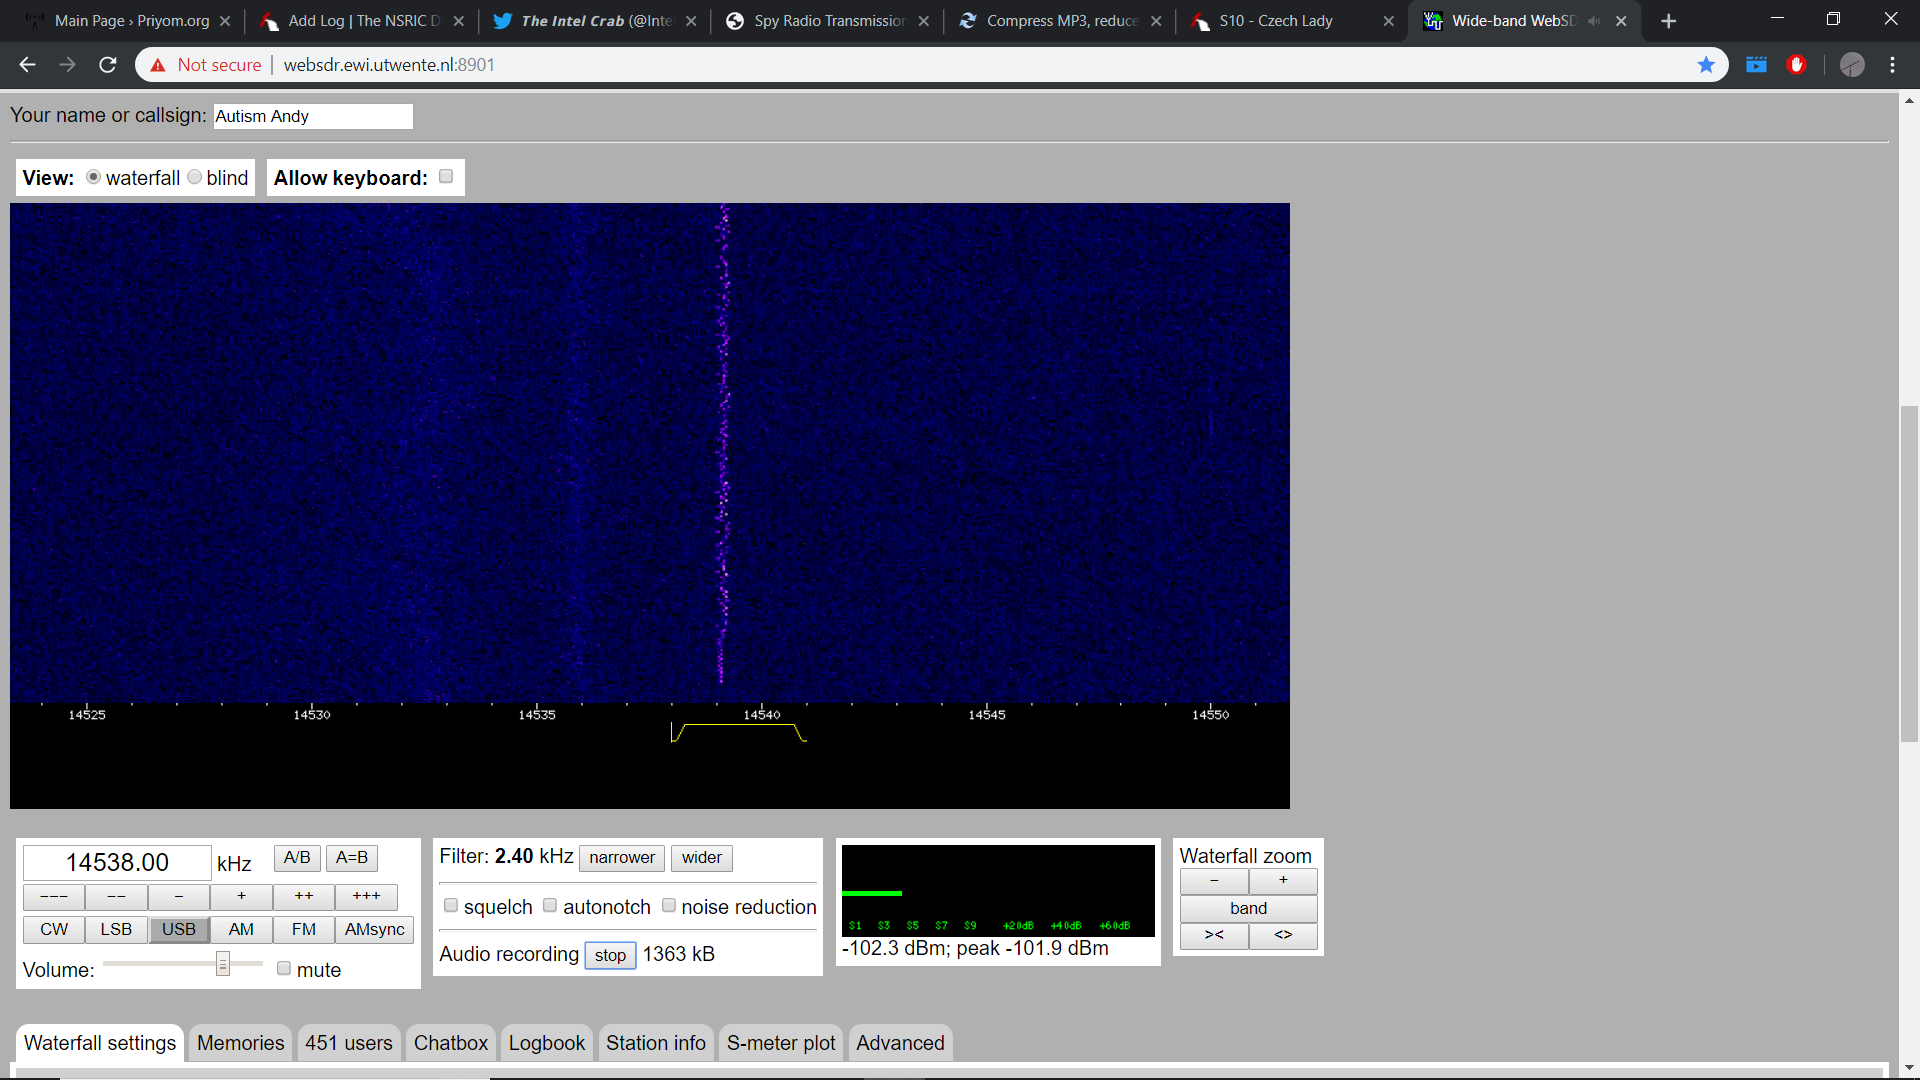
Task: Open the Chrome three-dot menu
Action: pyautogui.click(x=1892, y=65)
